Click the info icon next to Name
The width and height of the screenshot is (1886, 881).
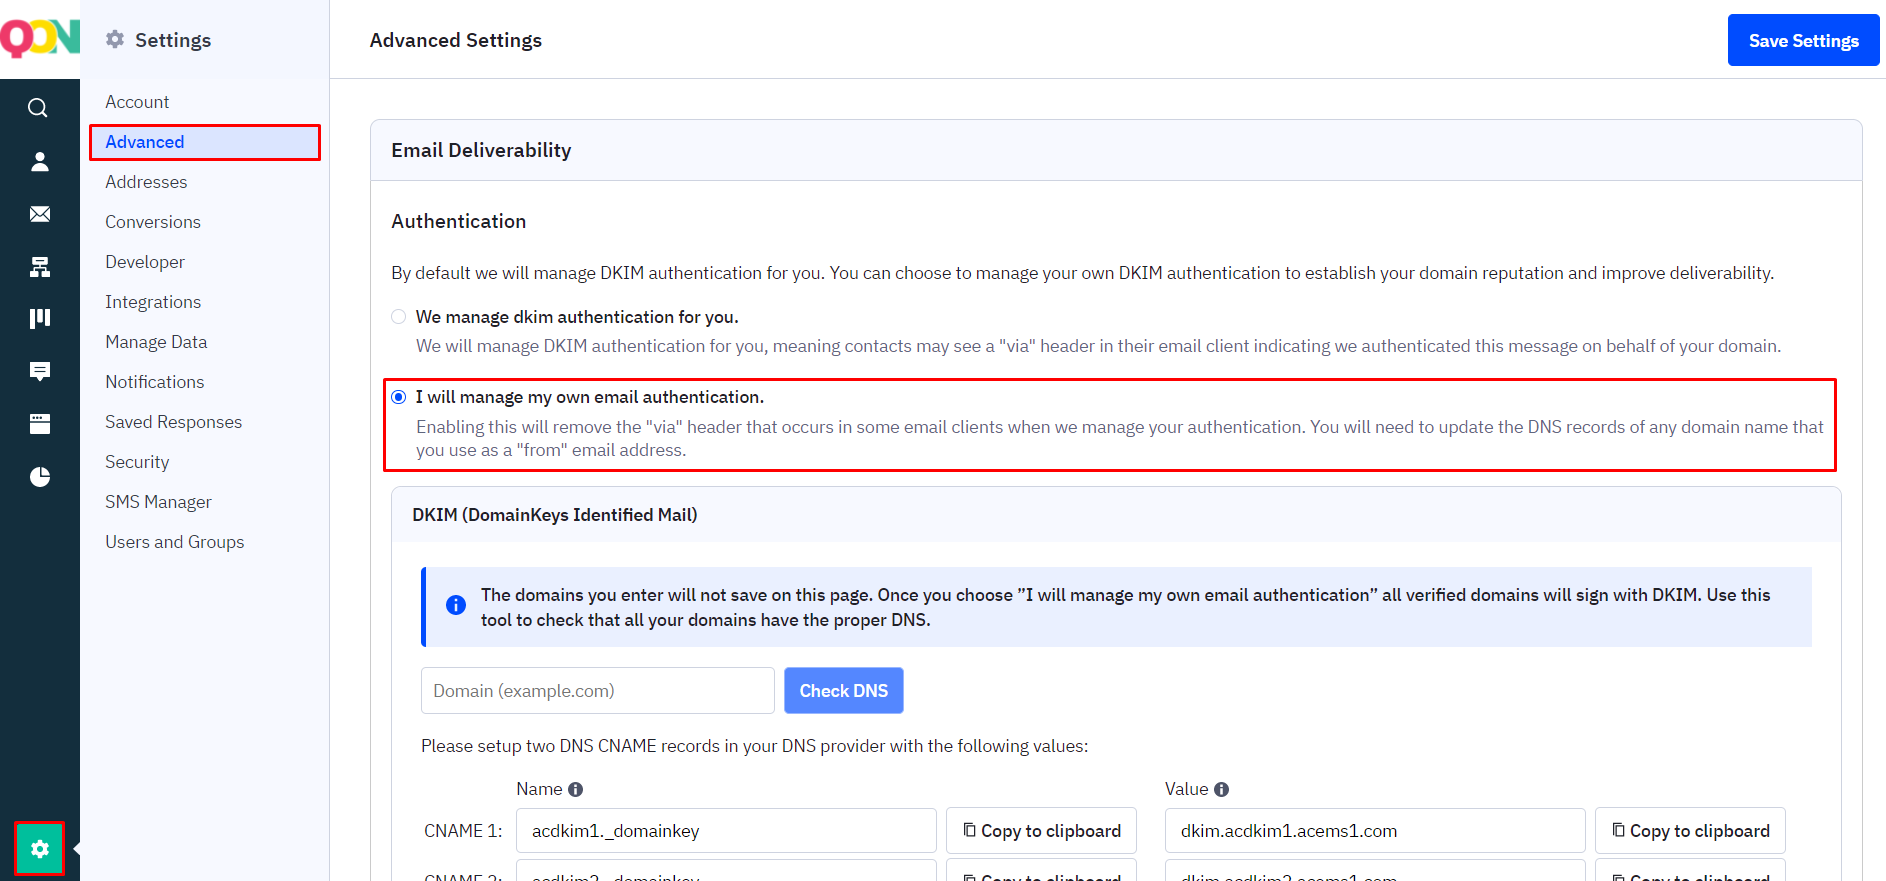(x=575, y=789)
